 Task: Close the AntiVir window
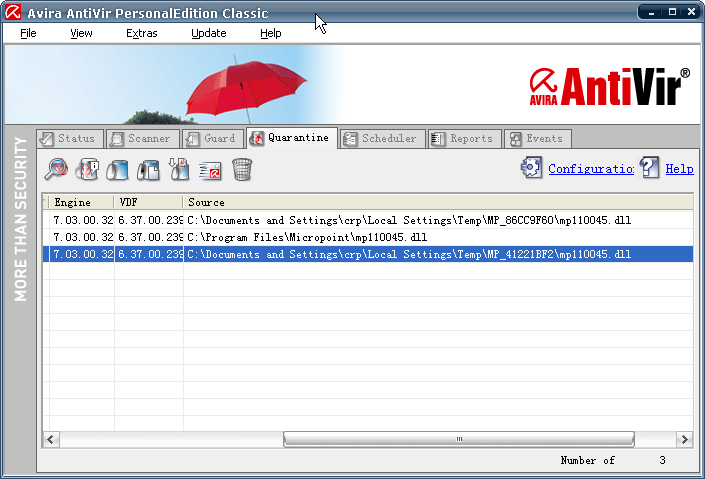(692, 13)
